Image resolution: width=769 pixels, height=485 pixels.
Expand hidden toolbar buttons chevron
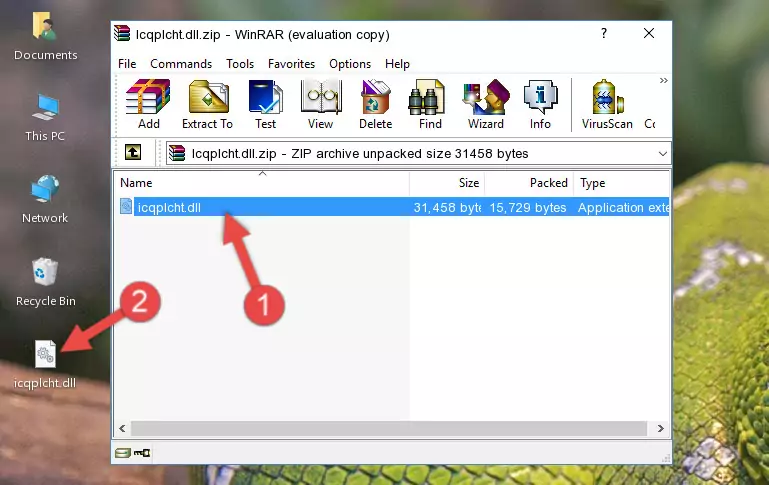(664, 80)
